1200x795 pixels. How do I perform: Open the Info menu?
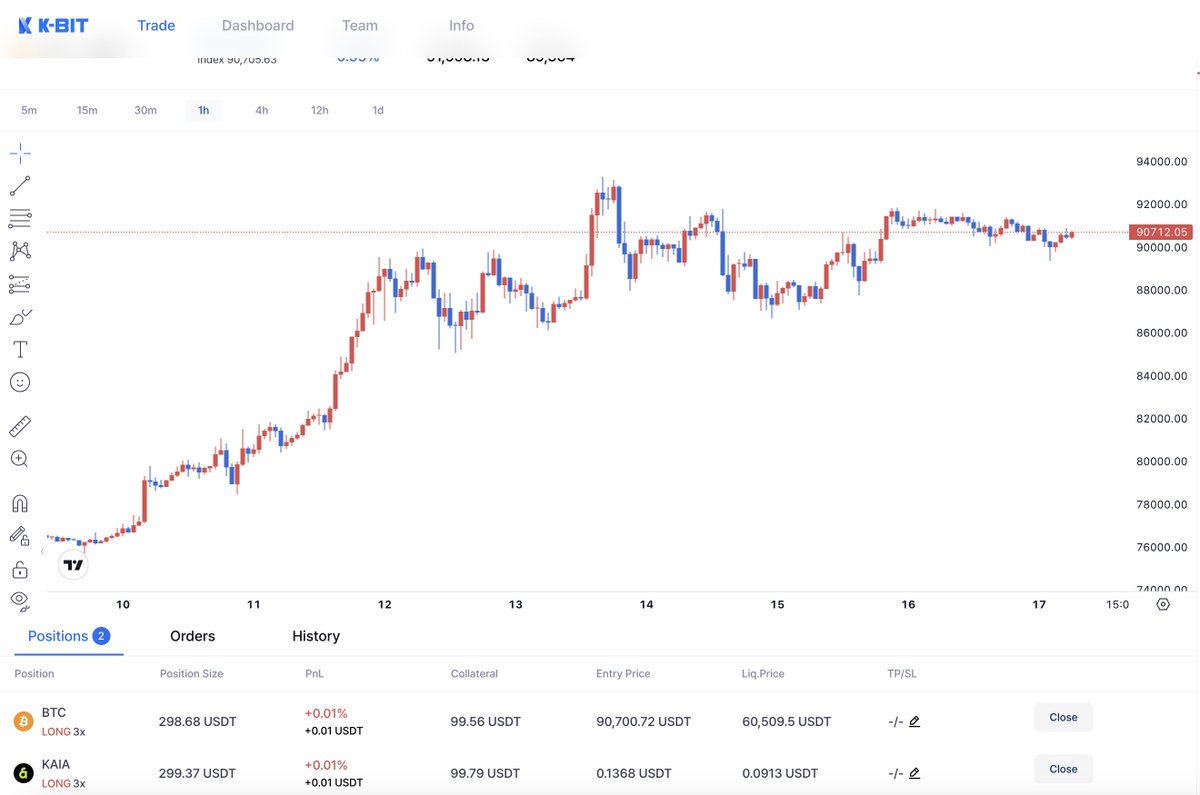tap(461, 25)
